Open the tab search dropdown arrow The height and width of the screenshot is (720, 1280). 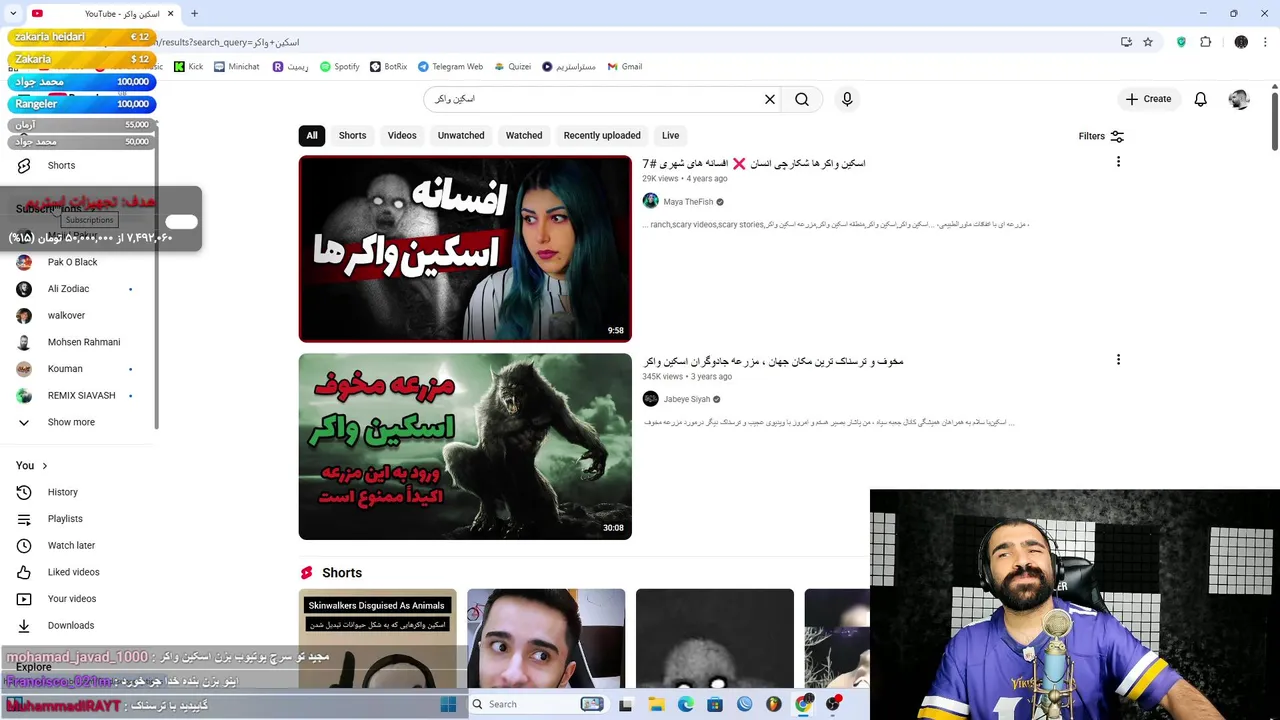pos(13,14)
